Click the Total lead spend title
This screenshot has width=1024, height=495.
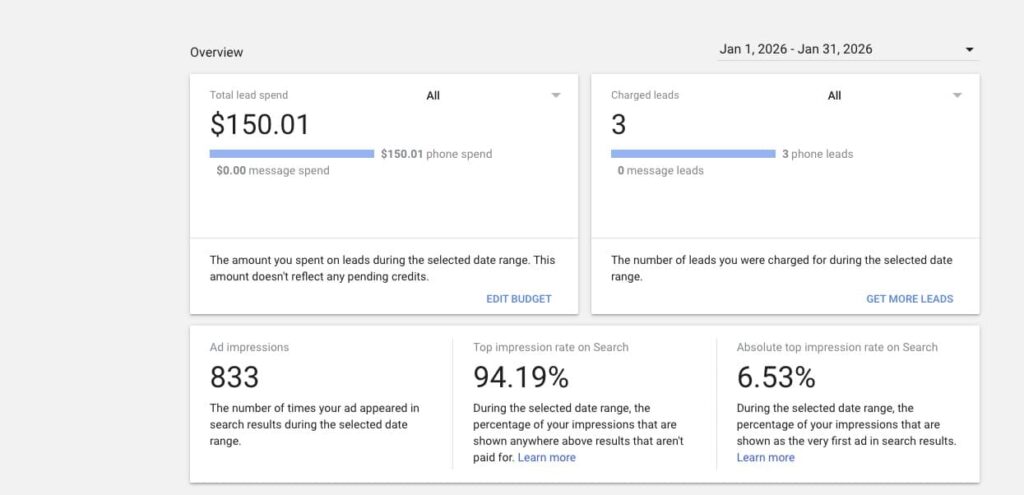click(x=249, y=95)
